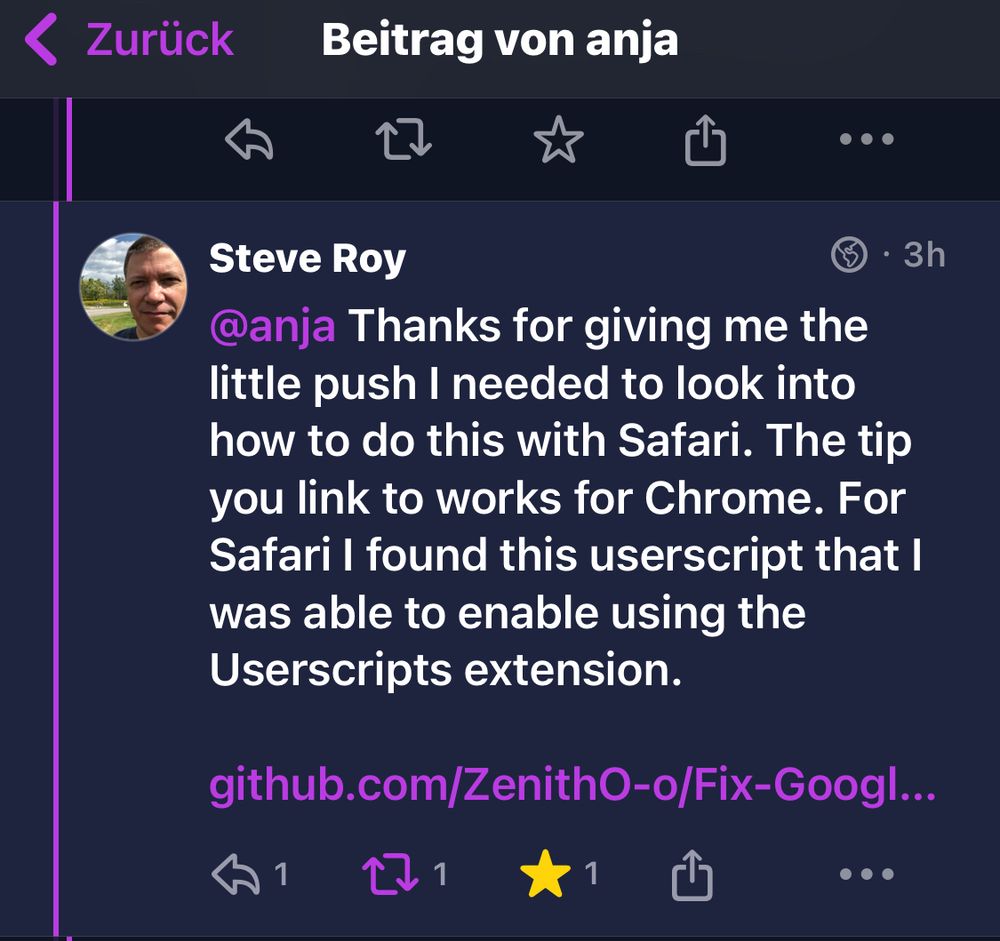The image size is (1000, 941).
Task: Open Steve Roy's profile name
Action: click(x=307, y=260)
